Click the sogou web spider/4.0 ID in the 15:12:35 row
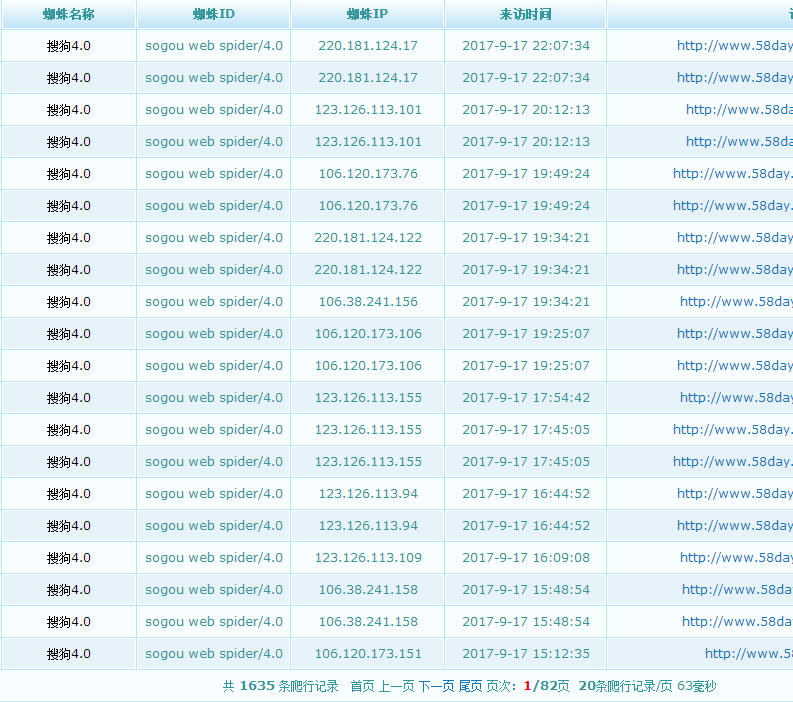This screenshot has width=793, height=702. (214, 654)
